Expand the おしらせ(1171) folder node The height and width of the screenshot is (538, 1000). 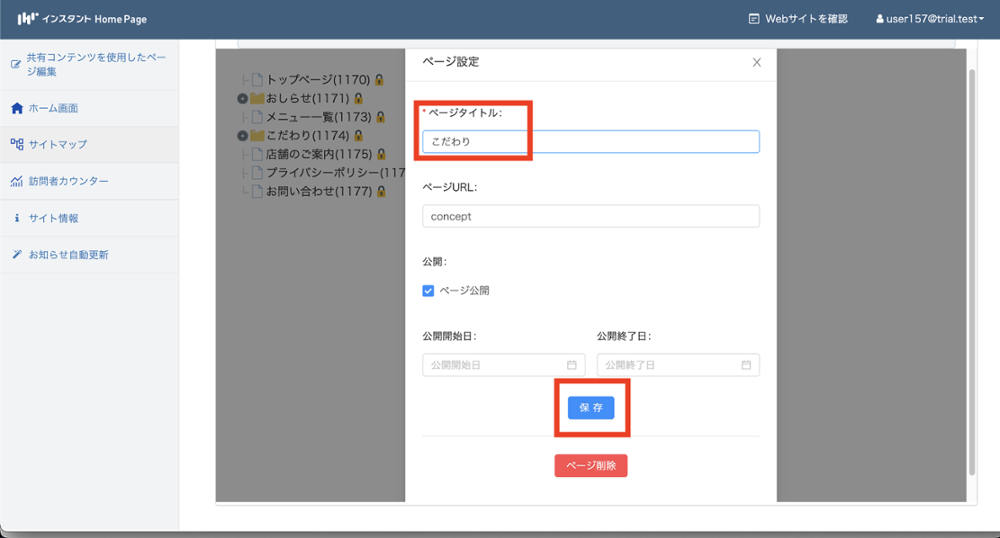point(242,99)
